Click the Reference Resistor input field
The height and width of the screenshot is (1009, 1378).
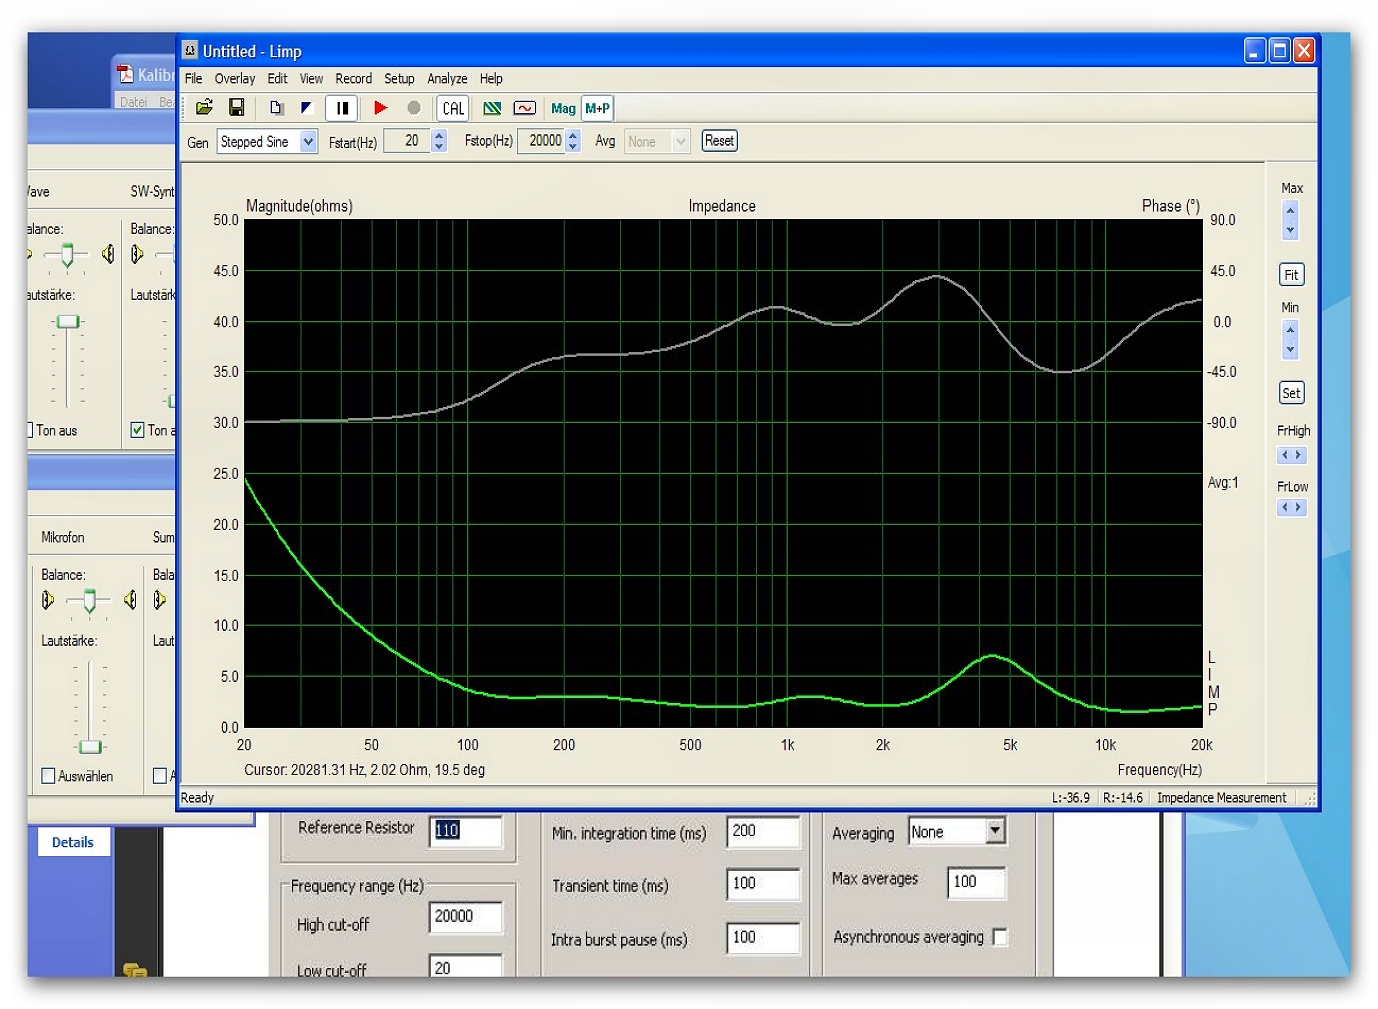pyautogui.click(x=466, y=830)
